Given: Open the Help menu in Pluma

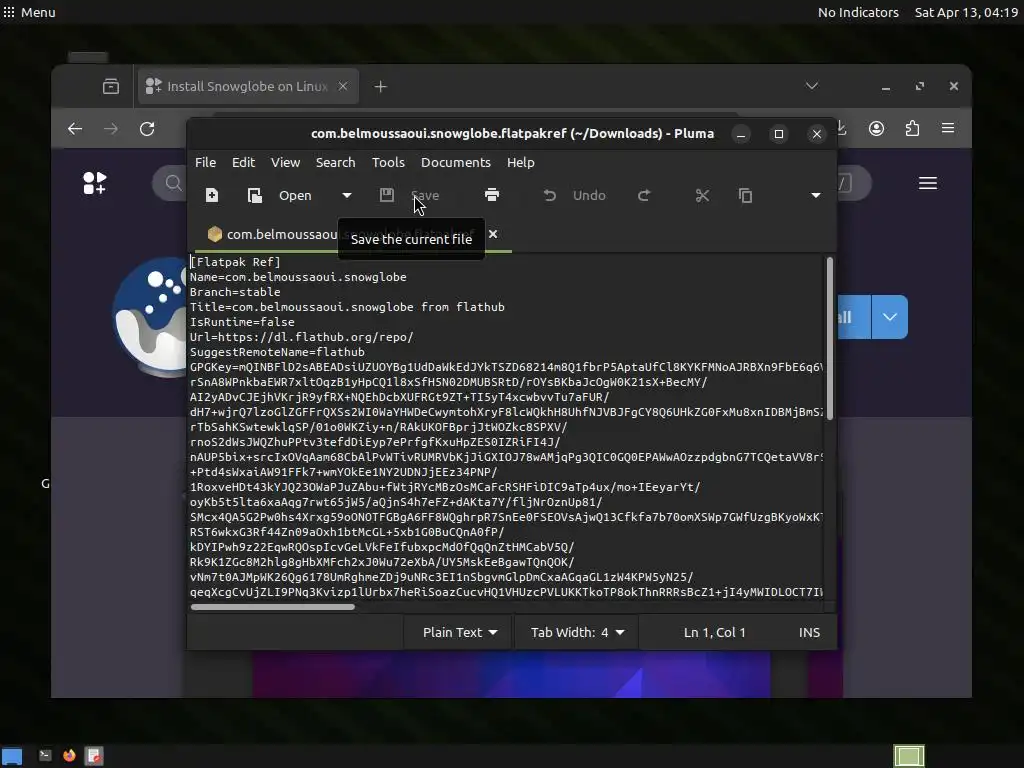Looking at the screenshot, I should (x=520, y=162).
